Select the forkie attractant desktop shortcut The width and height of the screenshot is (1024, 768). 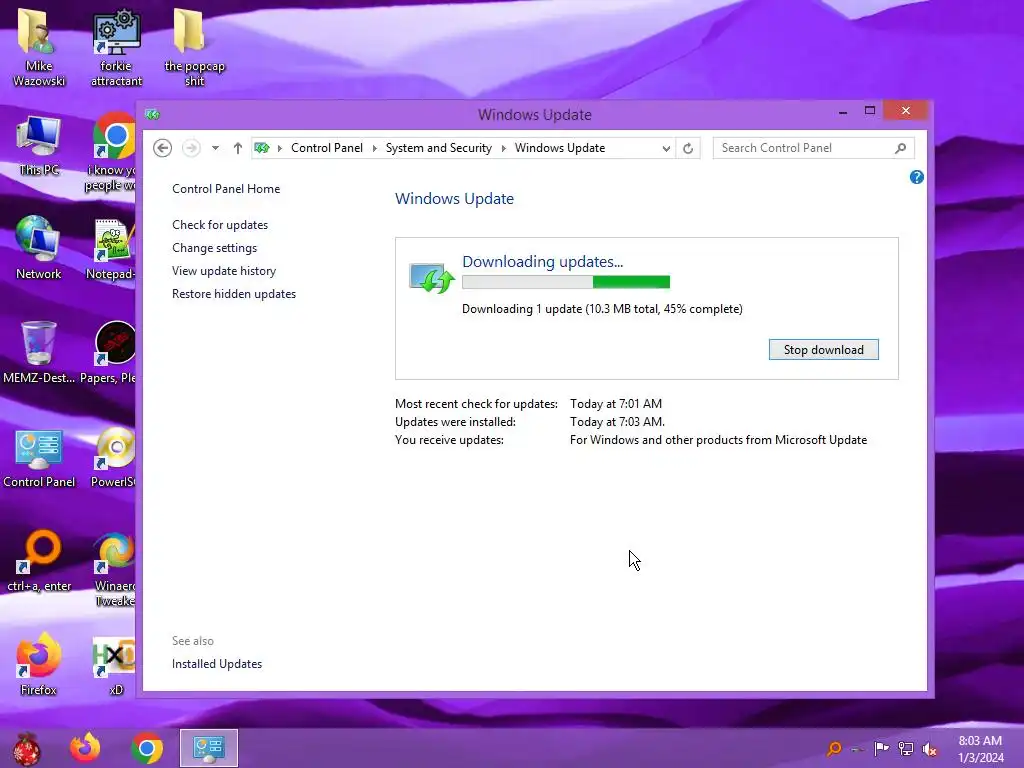pos(116,47)
